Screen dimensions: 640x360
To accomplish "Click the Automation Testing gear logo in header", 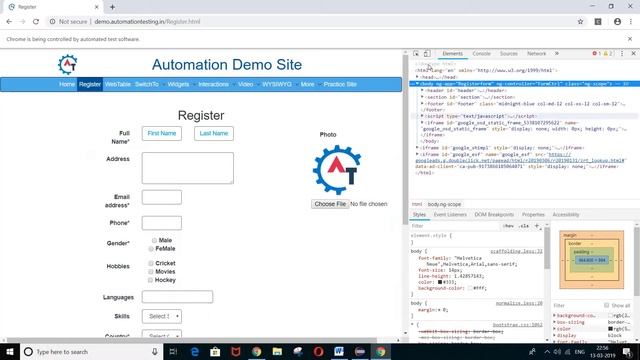I will (x=67, y=64).
